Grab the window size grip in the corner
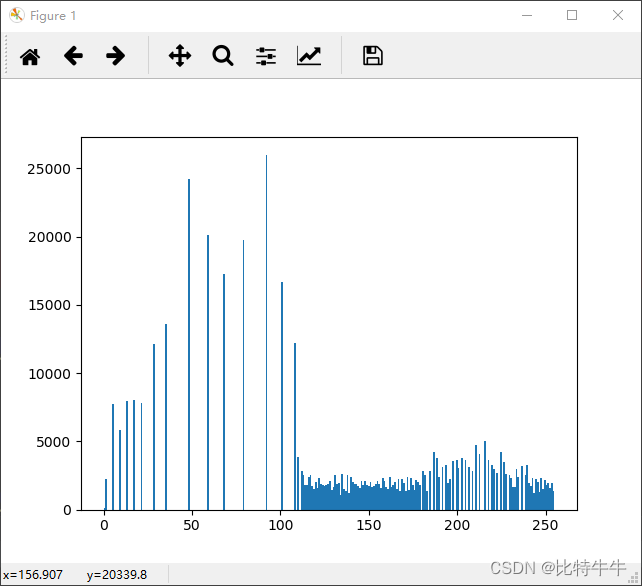The image size is (642, 586). (x=634, y=577)
